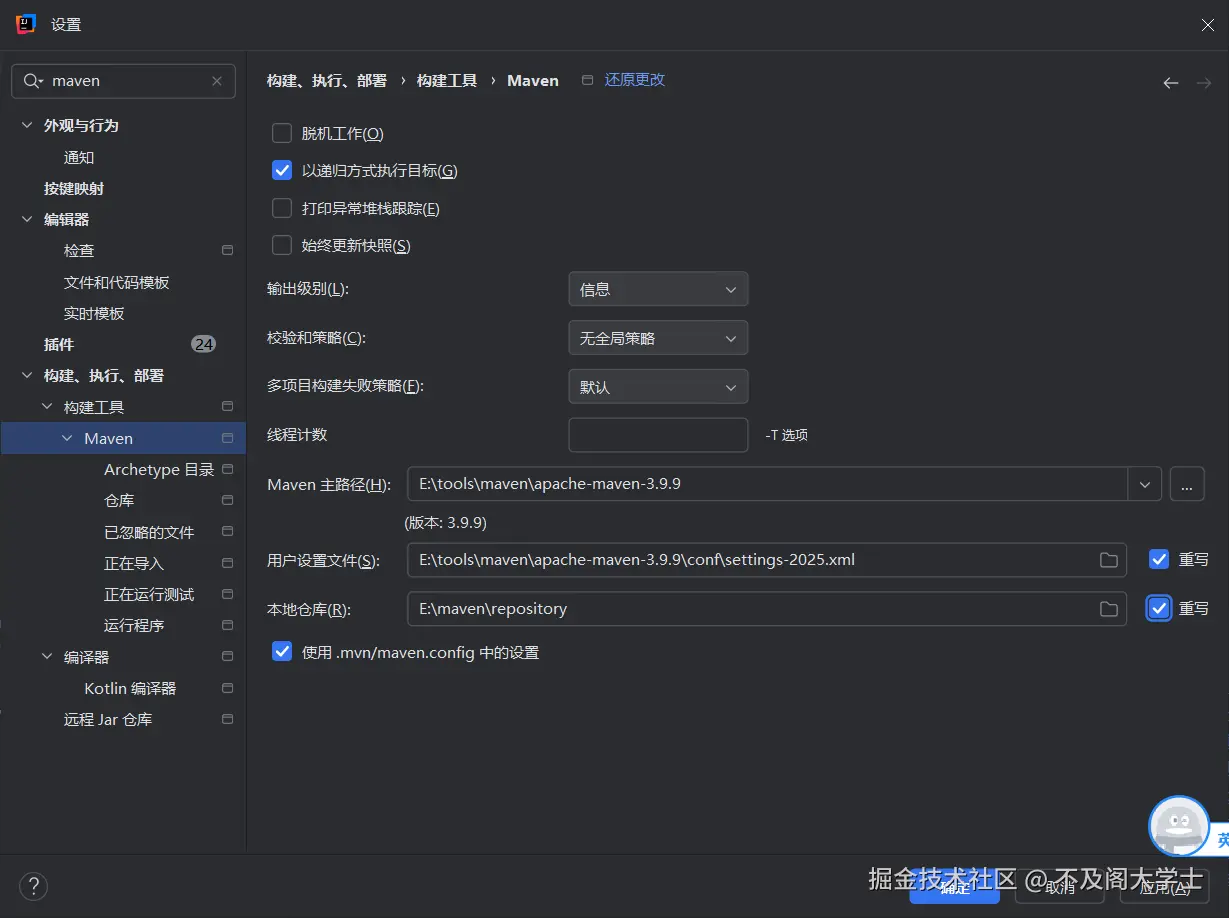Close the settings dialog window
This screenshot has height=918, width=1229.
click(1207, 25)
